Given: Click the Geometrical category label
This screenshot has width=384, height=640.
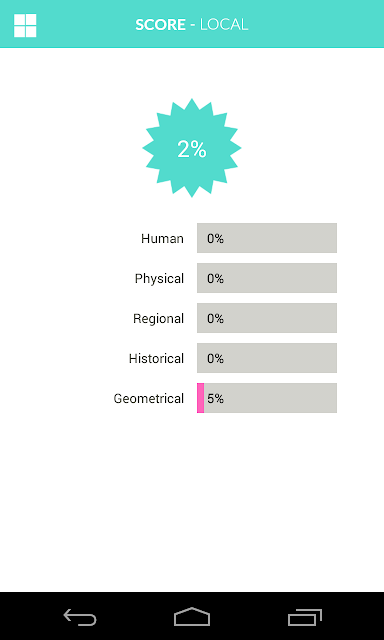Looking at the screenshot, I should click(x=149, y=398).
